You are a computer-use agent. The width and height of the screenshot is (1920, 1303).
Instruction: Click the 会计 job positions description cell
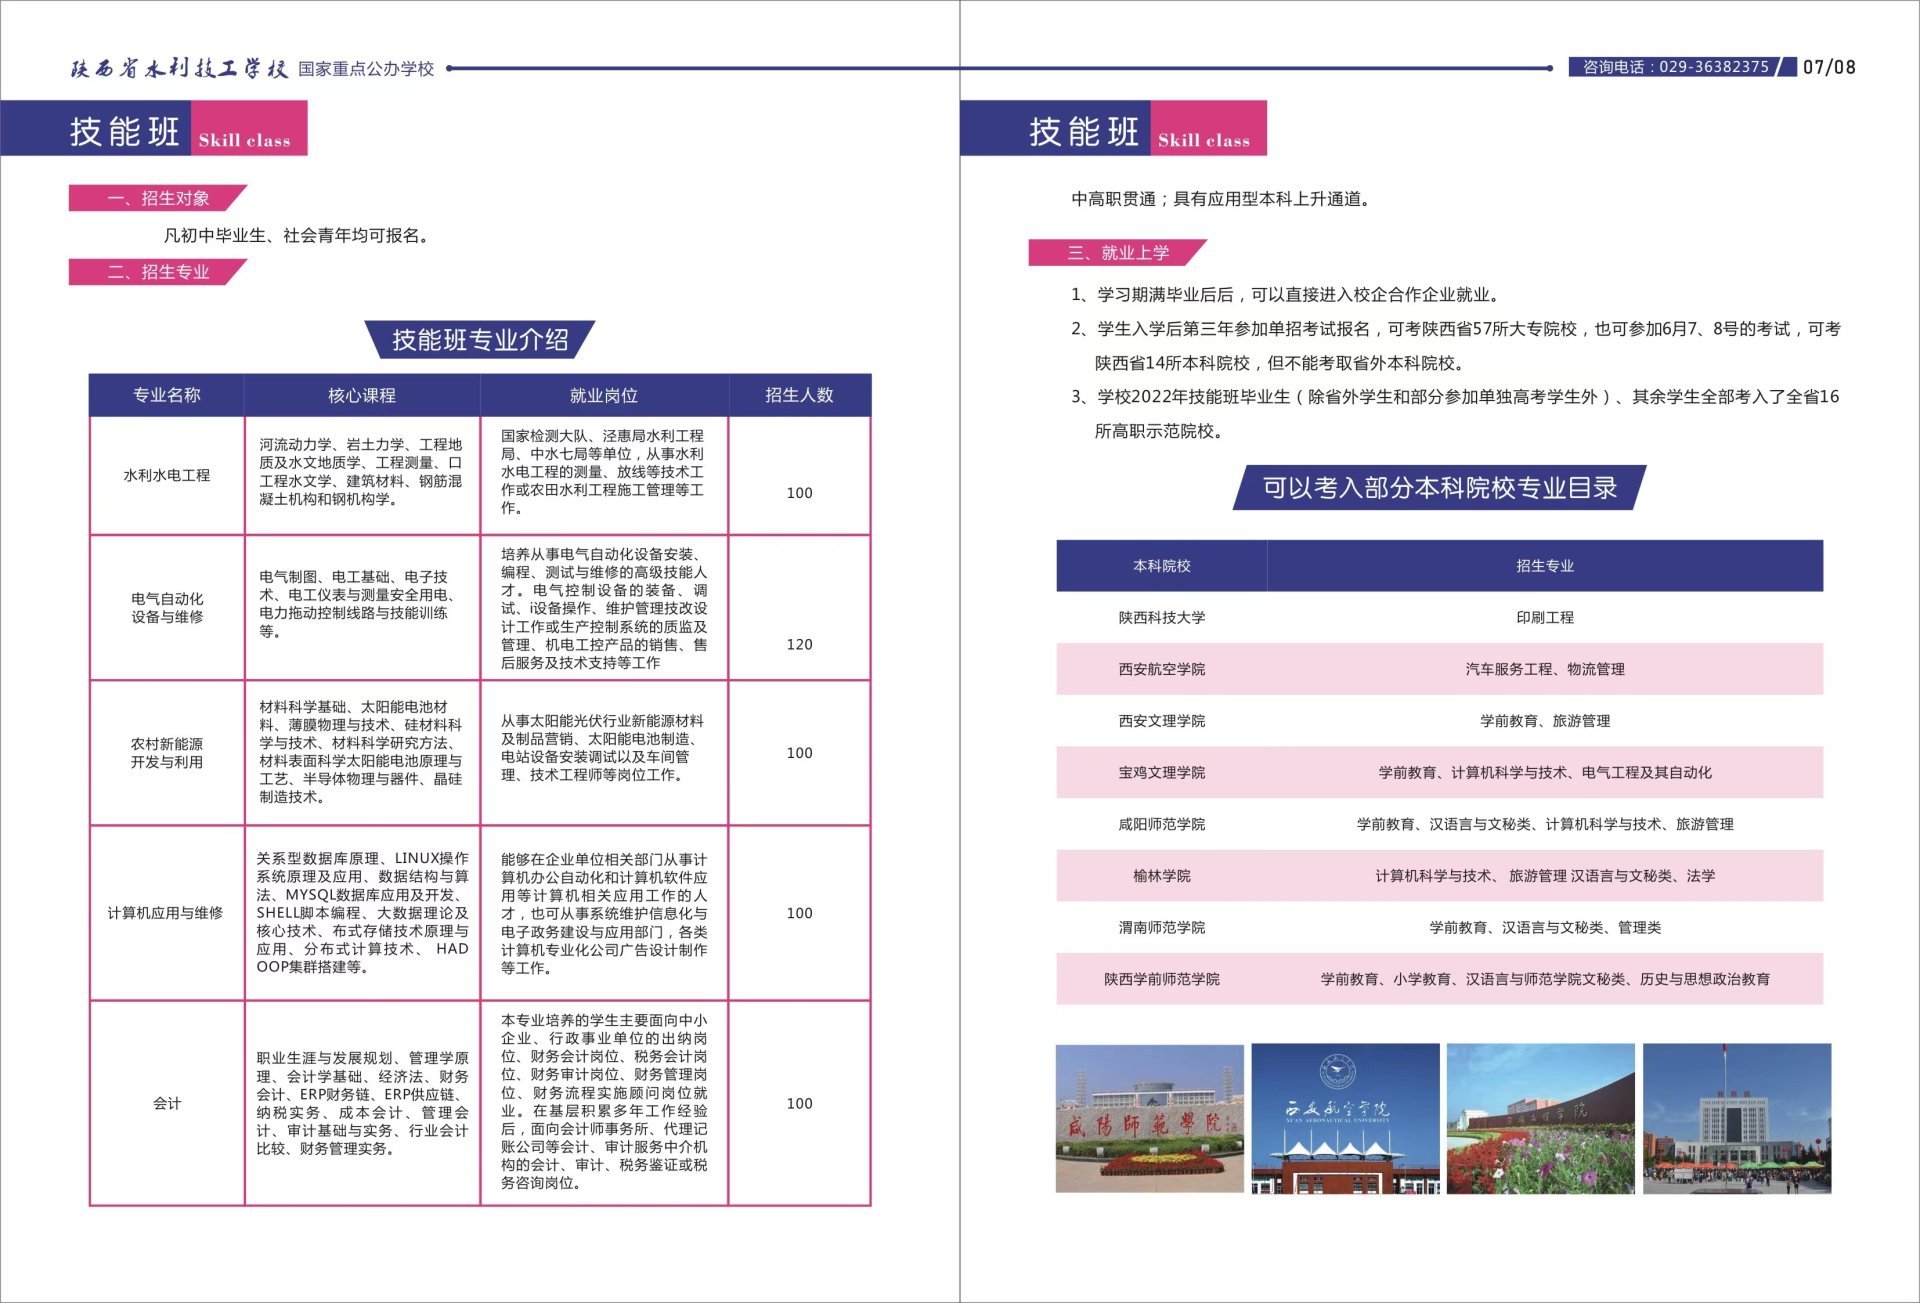pyautogui.click(x=604, y=1101)
